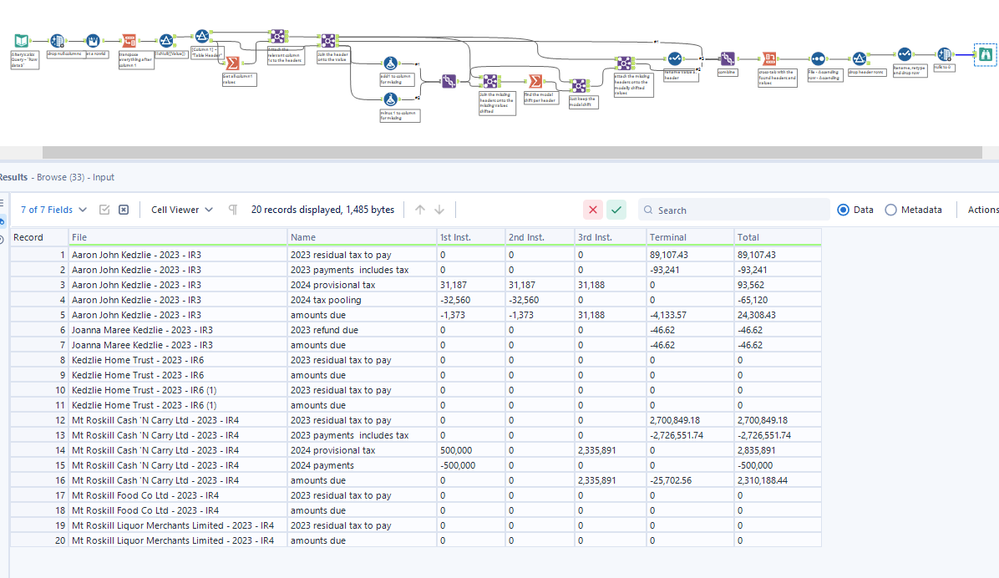
Task: Select the 'attach the missing headers' Join tool
Action: point(624,63)
